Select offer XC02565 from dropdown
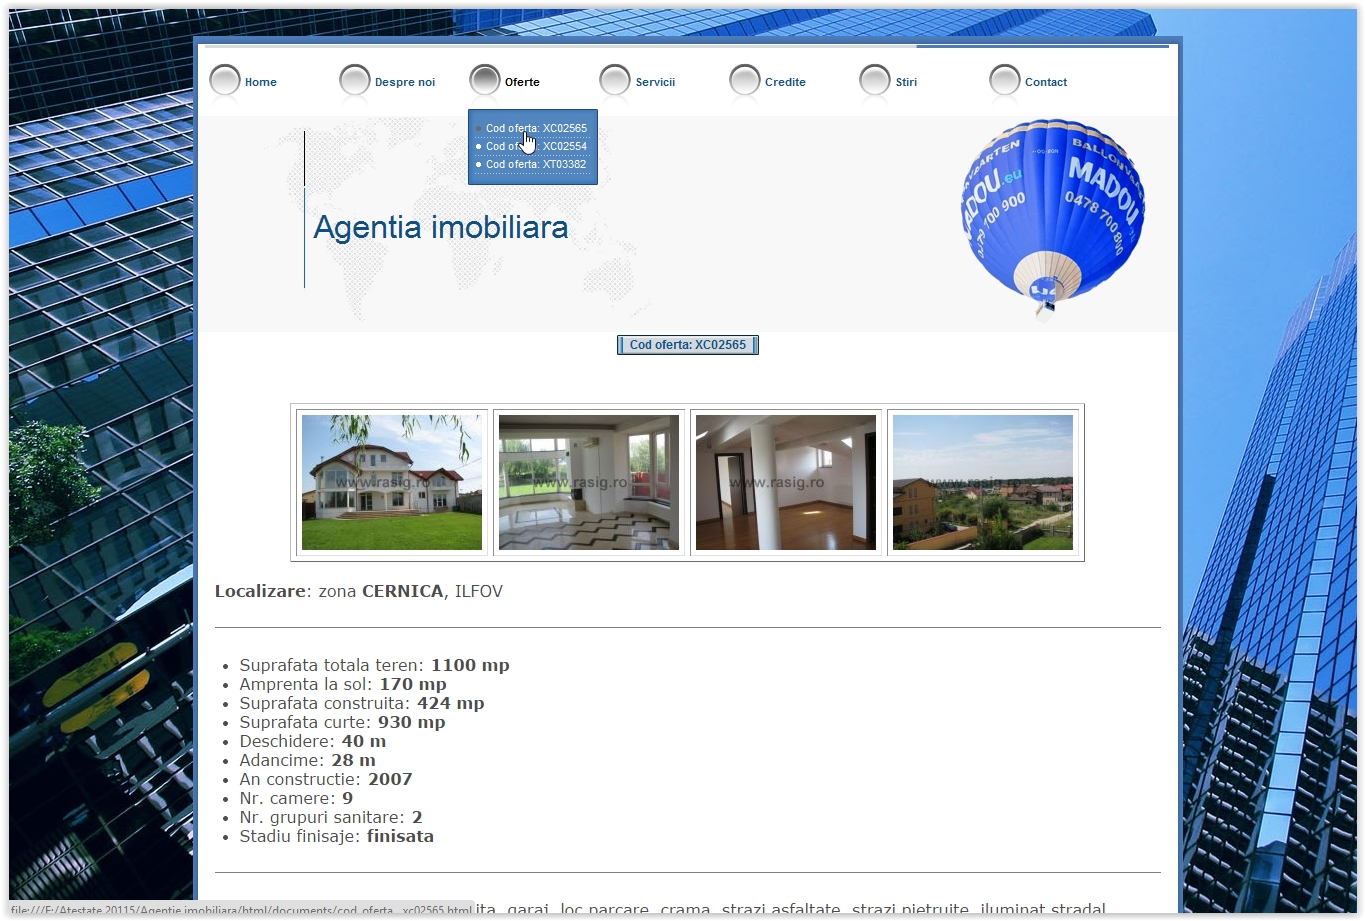 [x=536, y=128]
